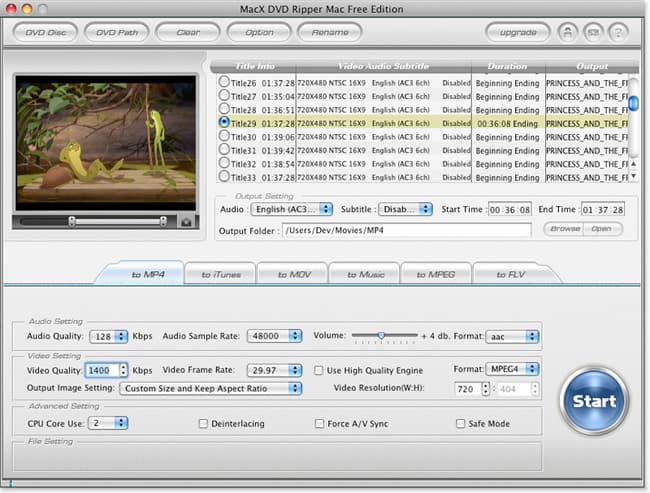Toggle the Safe Mode checkbox

coord(460,424)
